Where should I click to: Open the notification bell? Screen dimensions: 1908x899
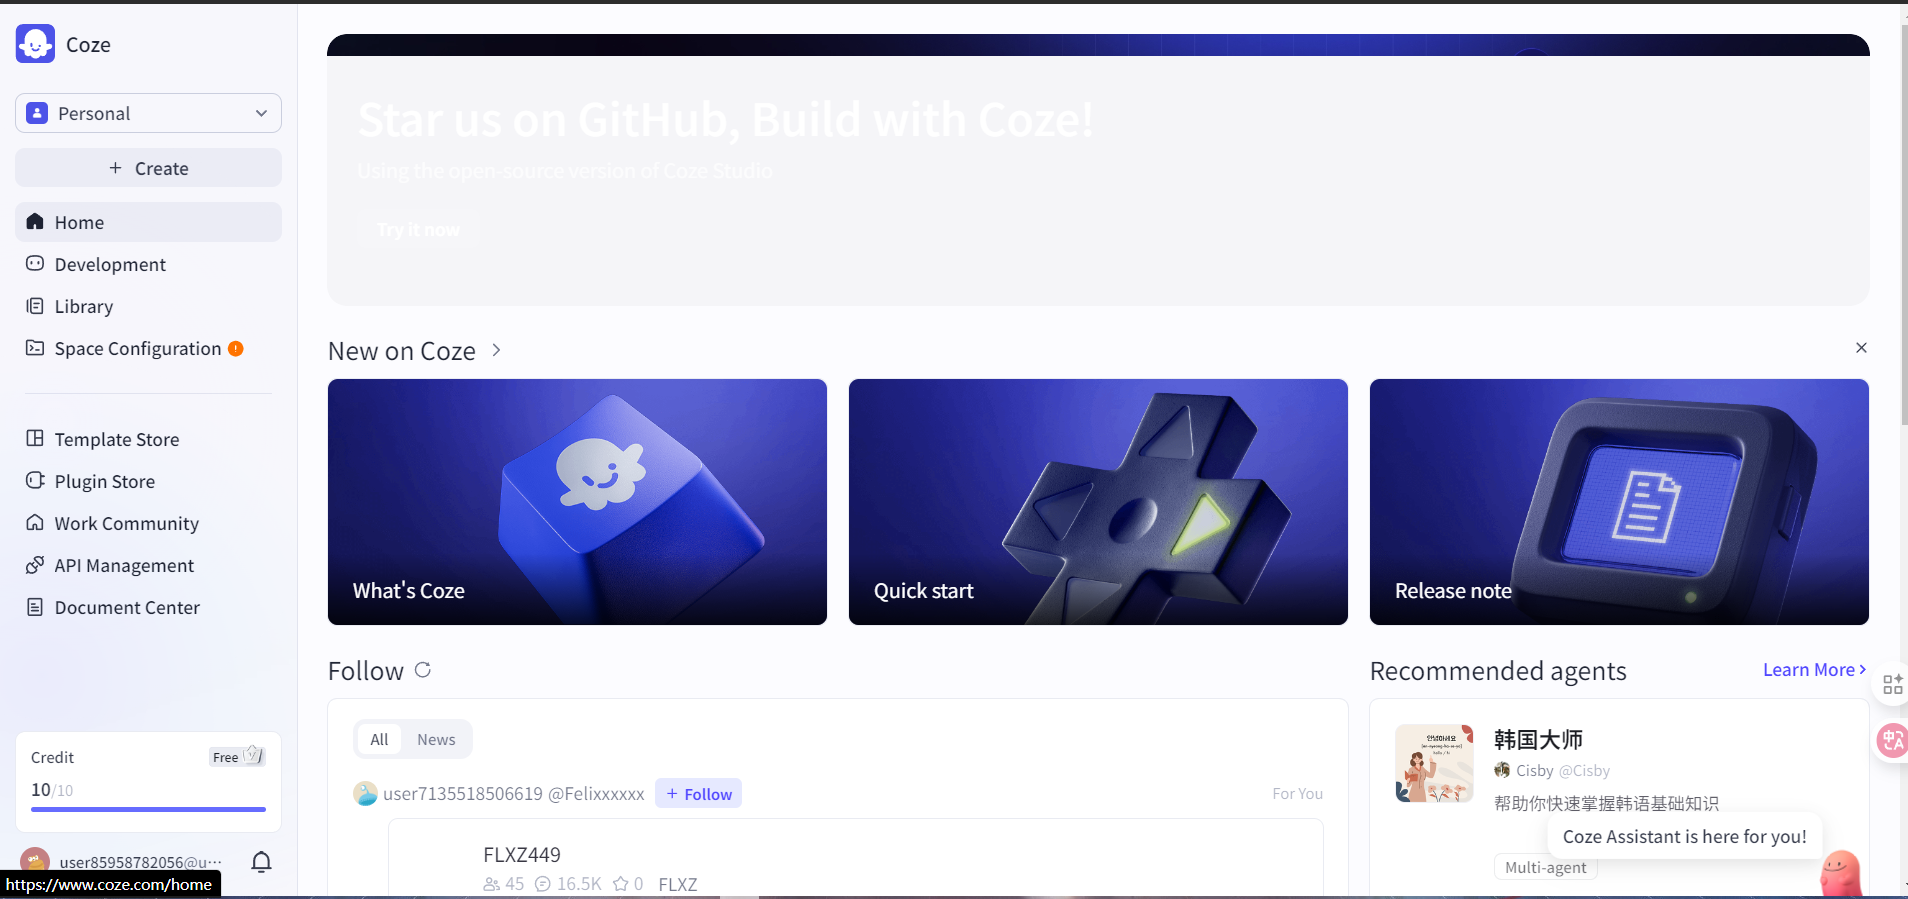click(261, 862)
